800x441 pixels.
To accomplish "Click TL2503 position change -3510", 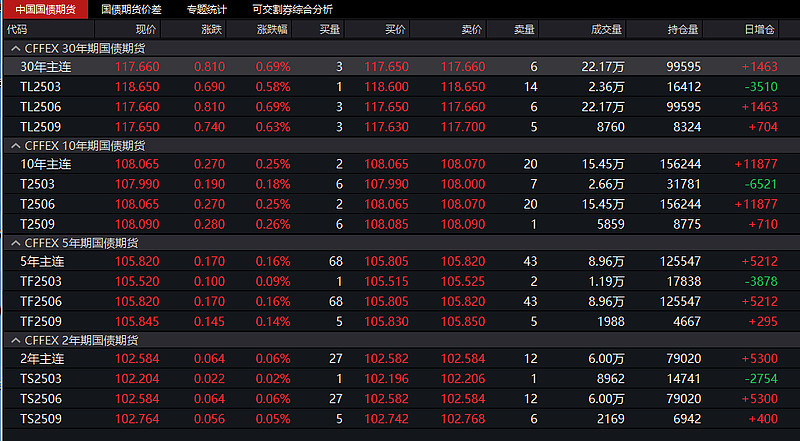I will coord(761,87).
